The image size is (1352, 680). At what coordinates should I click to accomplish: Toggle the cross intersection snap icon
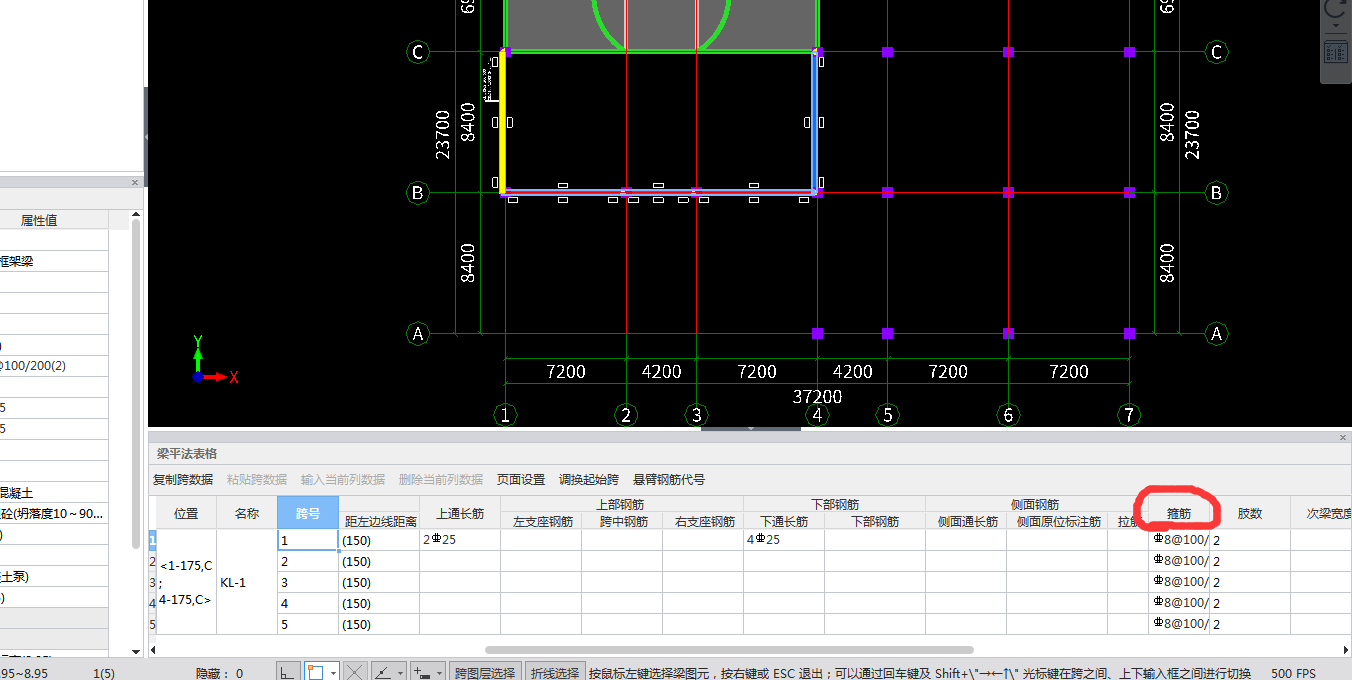click(356, 673)
